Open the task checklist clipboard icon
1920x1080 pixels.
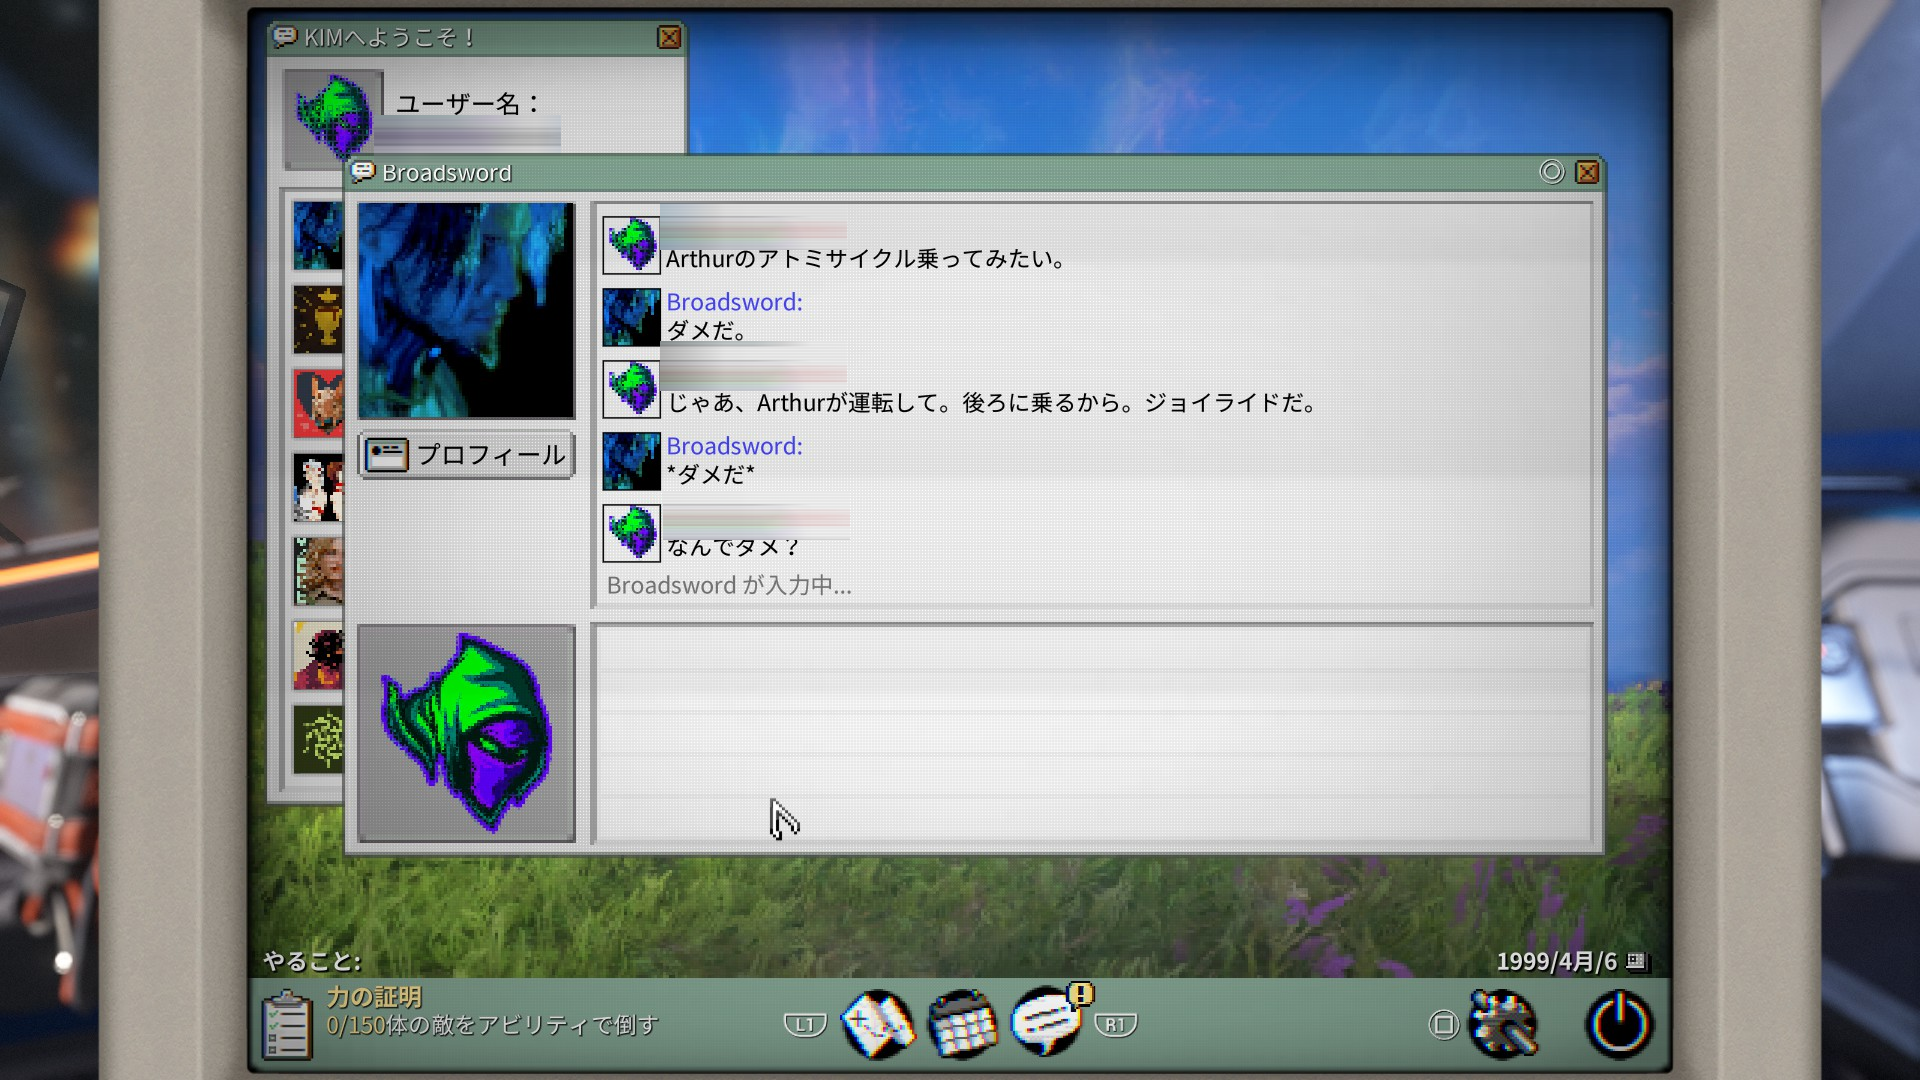(286, 1025)
